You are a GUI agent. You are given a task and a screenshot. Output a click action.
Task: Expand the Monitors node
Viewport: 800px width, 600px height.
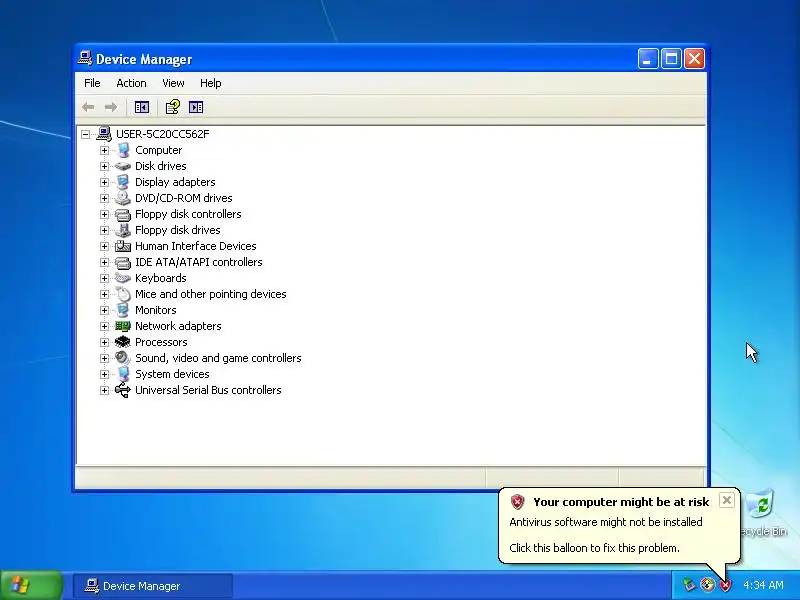(x=105, y=310)
